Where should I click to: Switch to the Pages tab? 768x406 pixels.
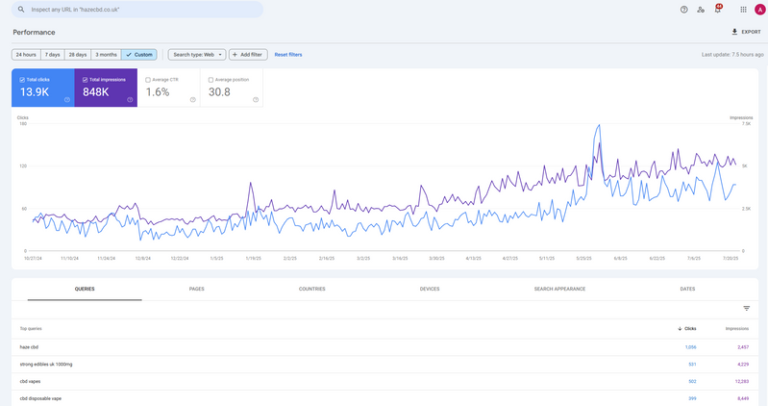click(196, 289)
